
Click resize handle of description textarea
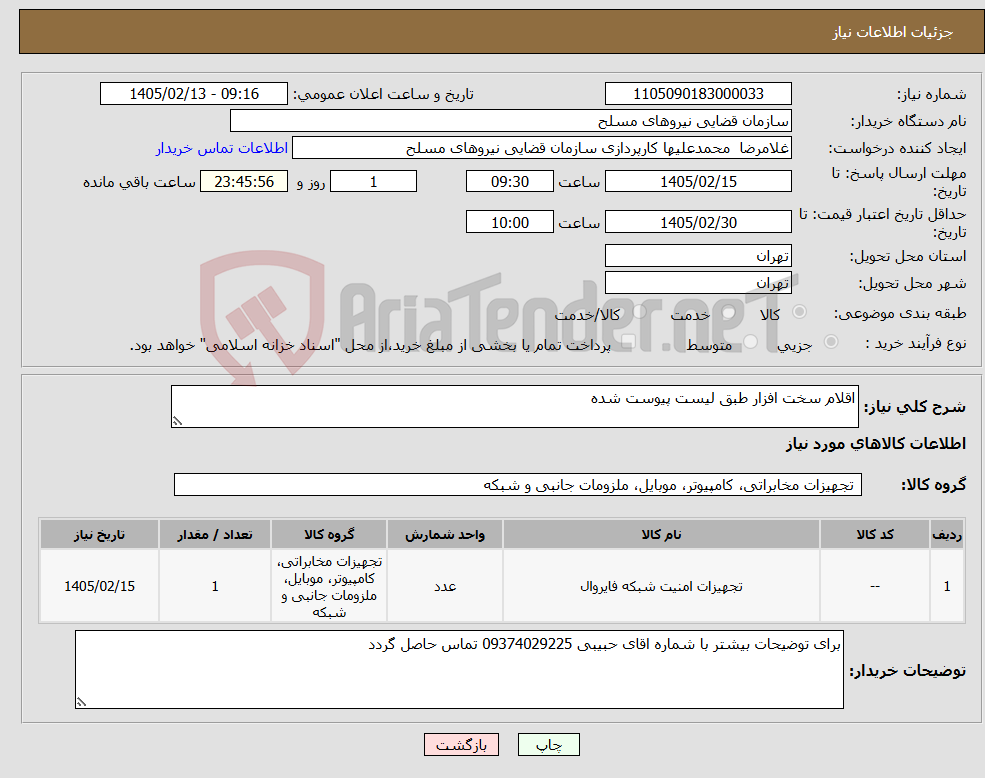[177, 422]
